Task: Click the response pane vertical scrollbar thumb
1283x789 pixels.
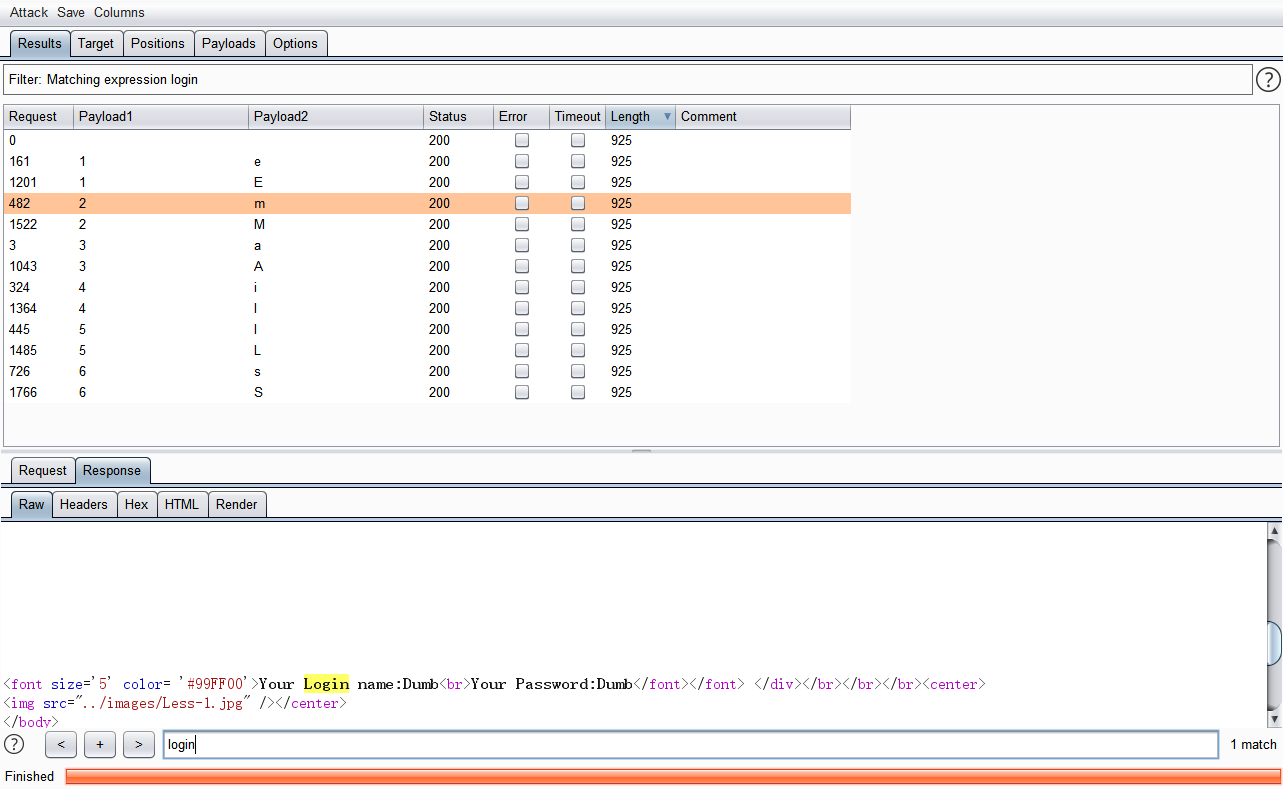Action: (1274, 643)
